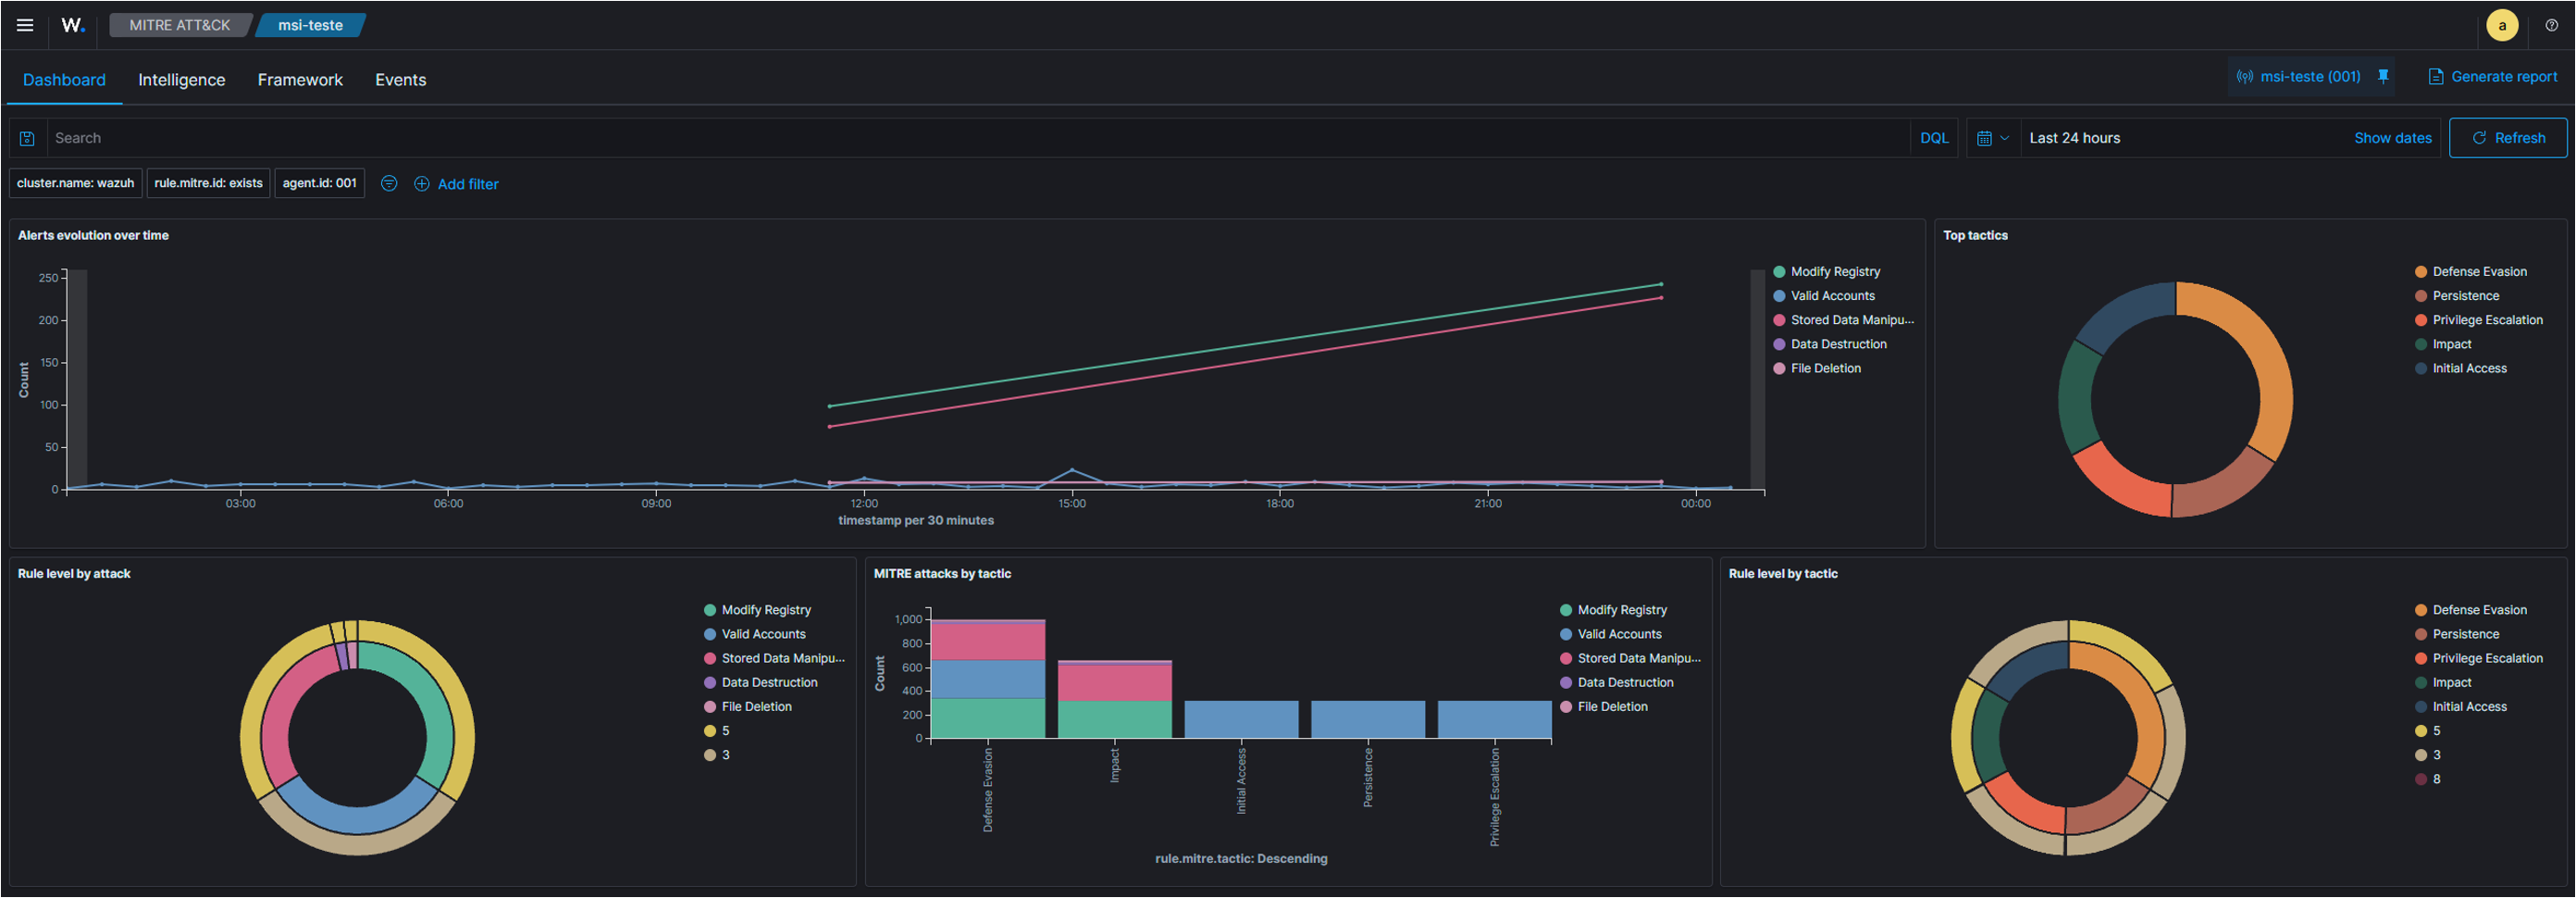This screenshot has width=2576, height=898.
Task: Switch to the Dashboard tab
Action: (x=64, y=80)
